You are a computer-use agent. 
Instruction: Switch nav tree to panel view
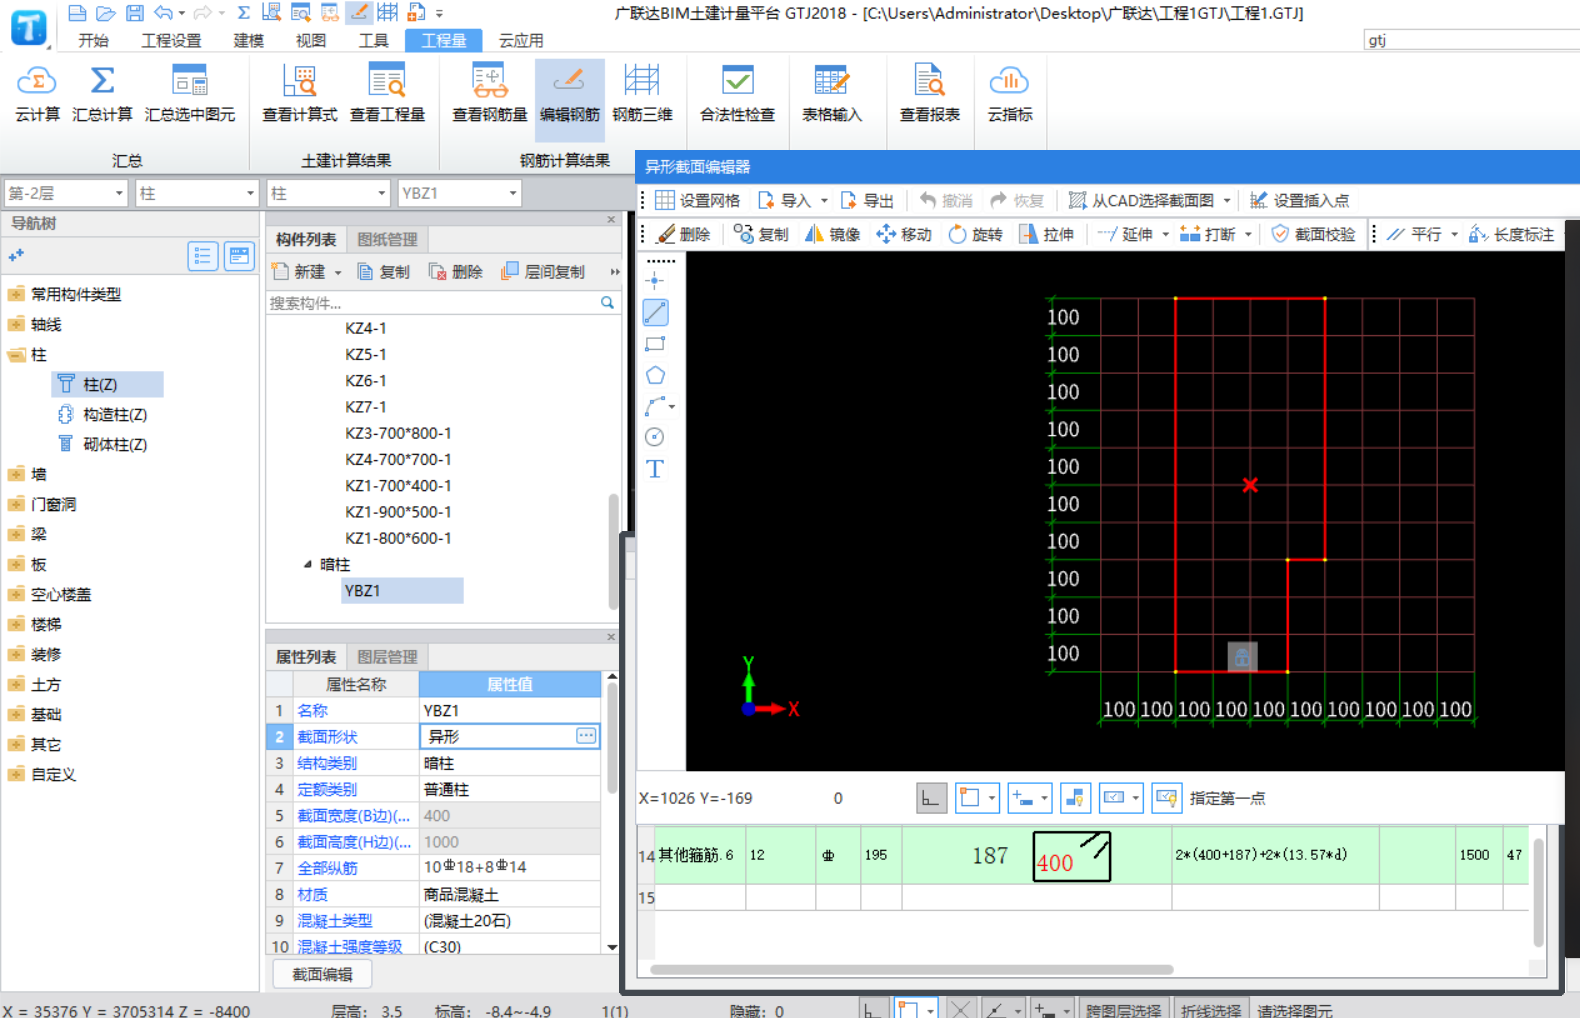240,257
